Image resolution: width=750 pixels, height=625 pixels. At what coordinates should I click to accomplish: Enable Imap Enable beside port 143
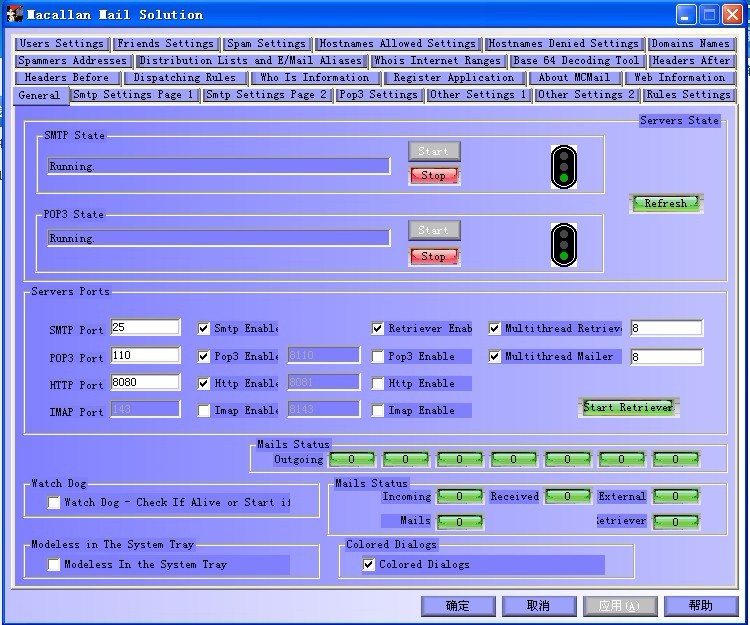tap(203, 410)
